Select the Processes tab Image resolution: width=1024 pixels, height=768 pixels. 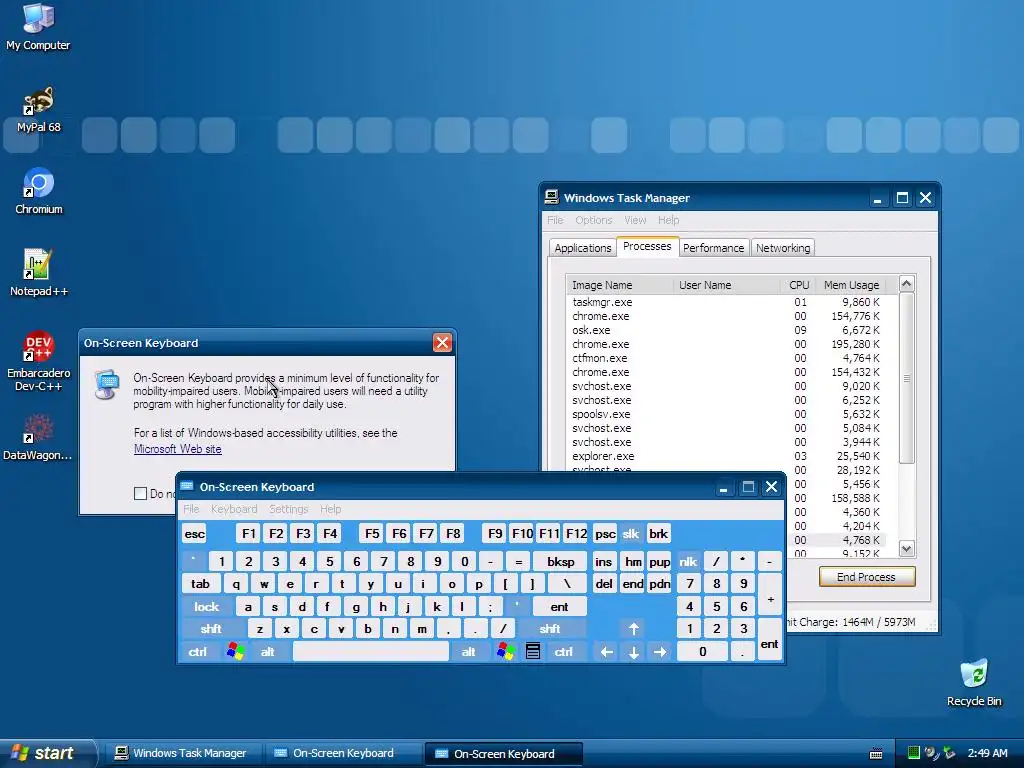(647, 246)
